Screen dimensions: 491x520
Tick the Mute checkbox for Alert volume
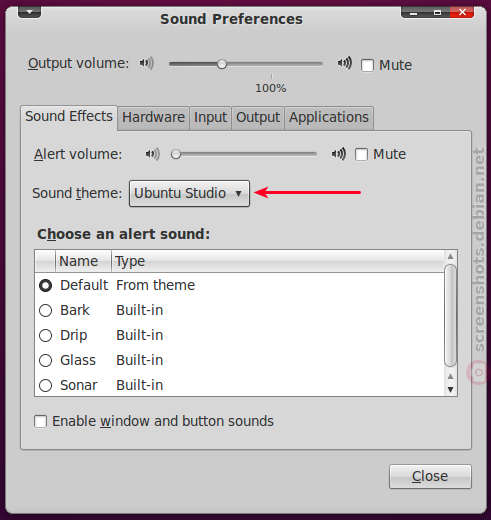(361, 155)
